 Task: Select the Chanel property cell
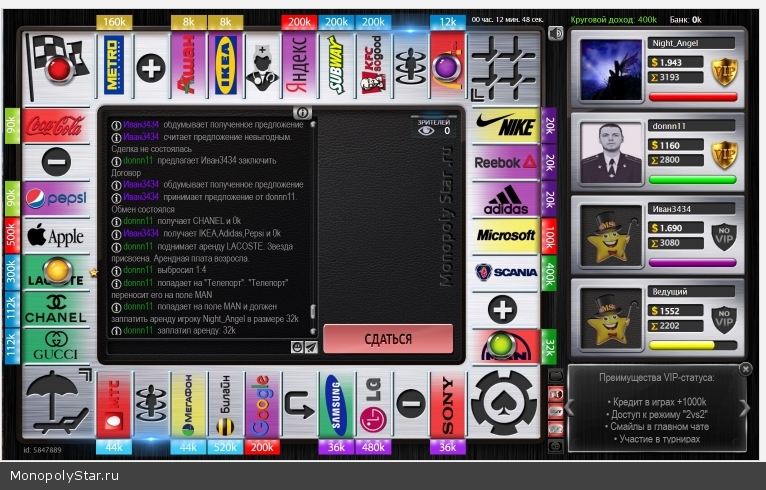click(56, 309)
